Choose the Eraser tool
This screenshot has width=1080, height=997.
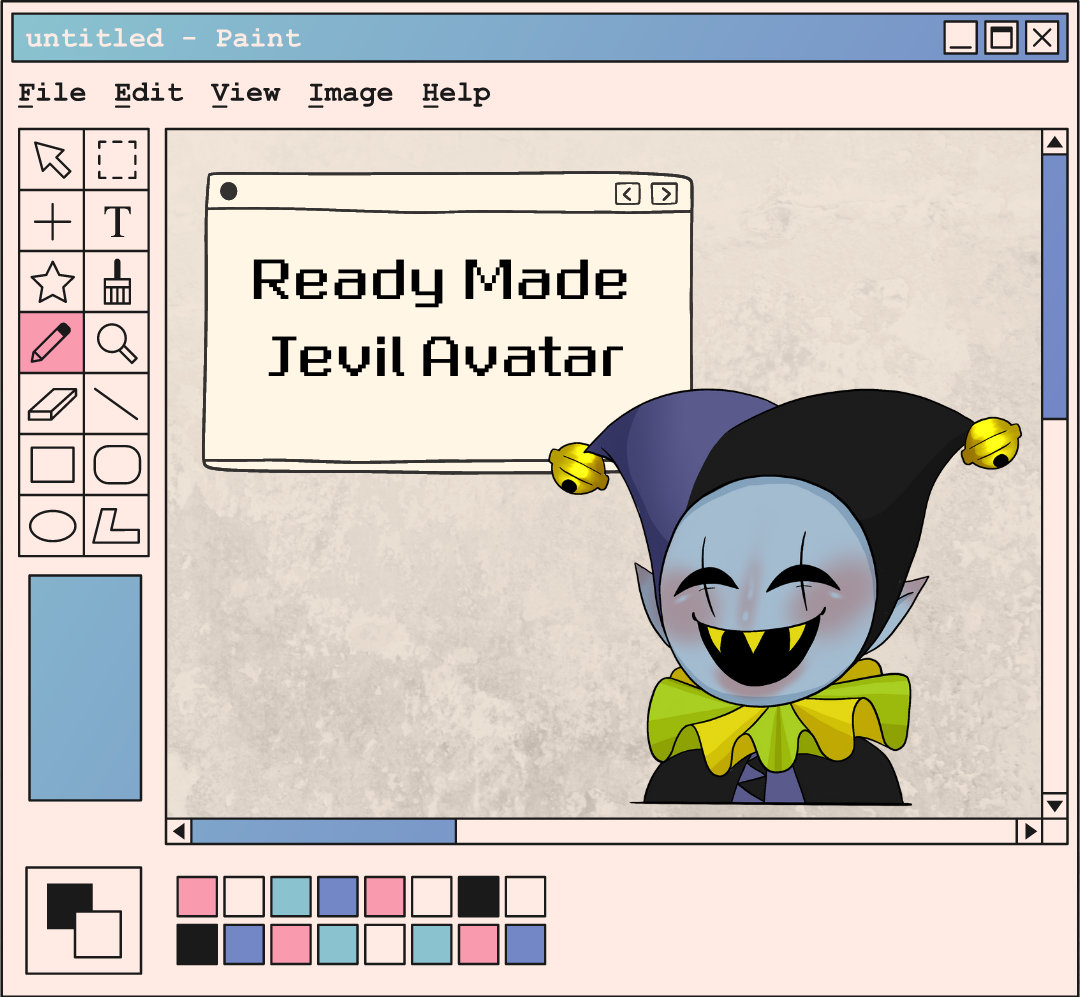pos(51,404)
